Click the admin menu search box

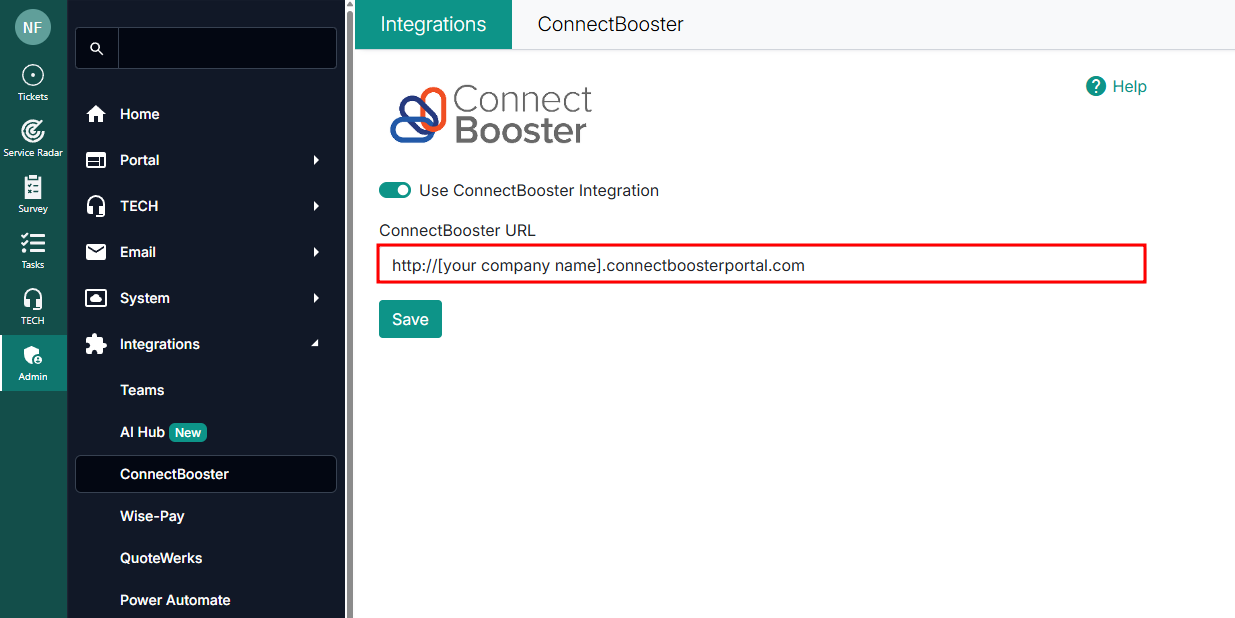pos(227,48)
